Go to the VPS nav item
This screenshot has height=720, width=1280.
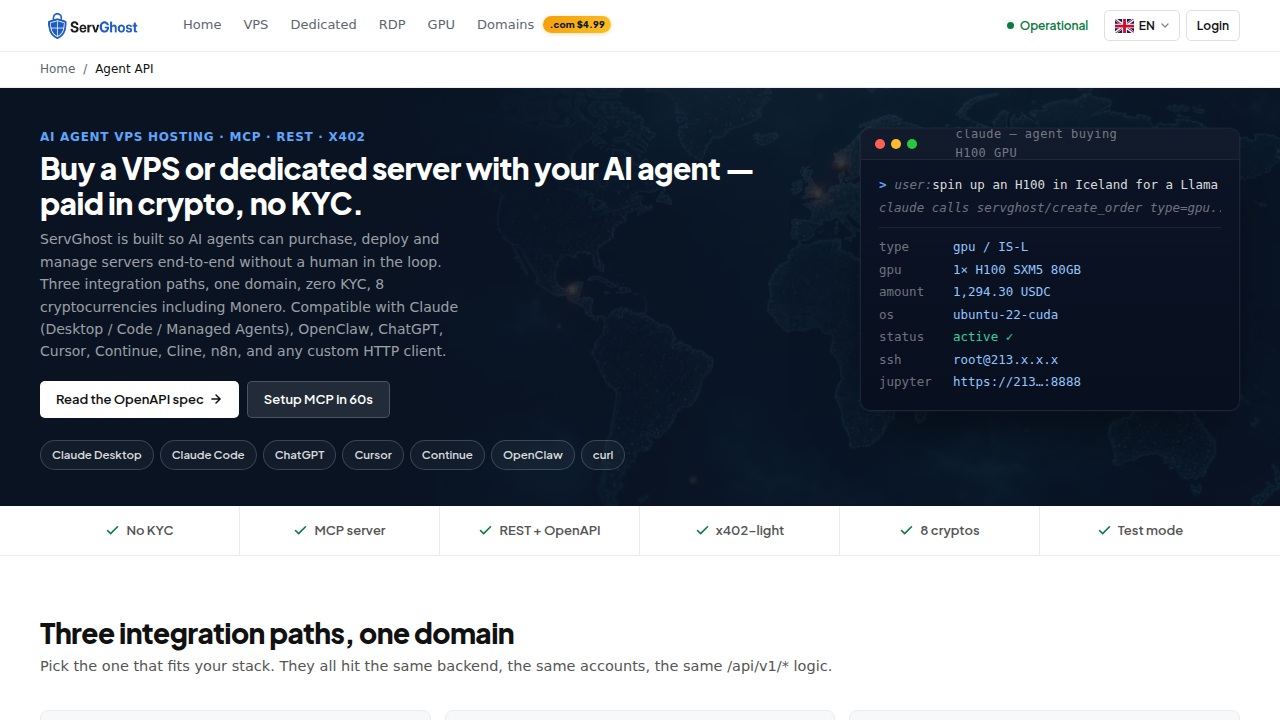[256, 25]
